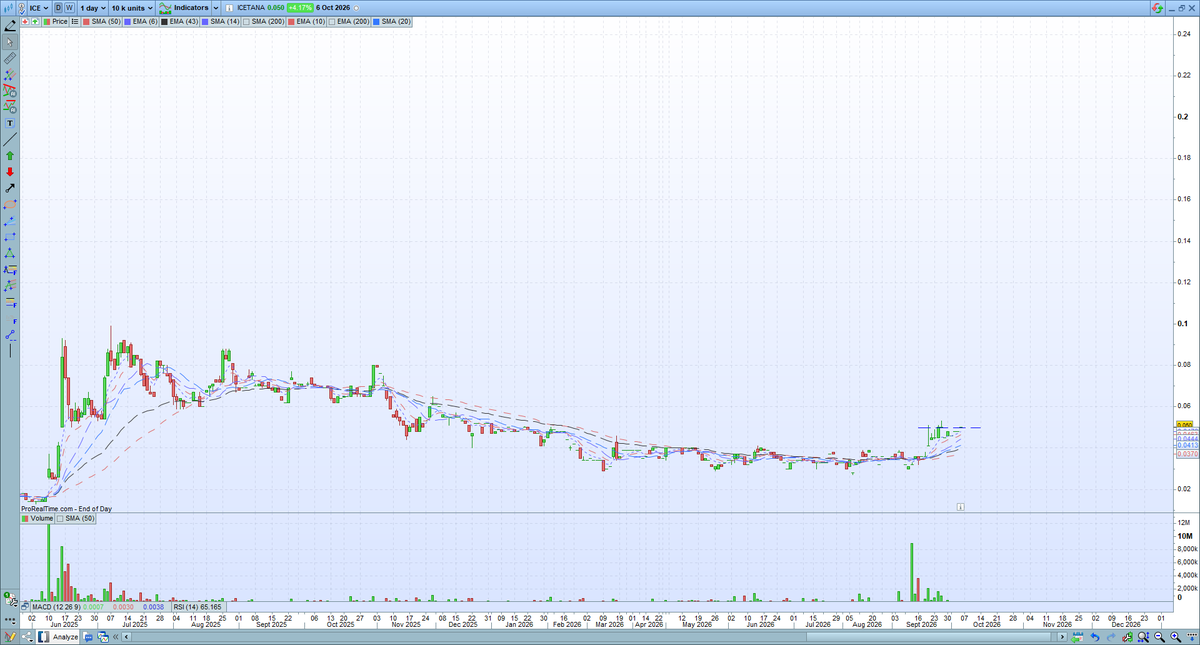This screenshot has width=1200, height=645.
Task: Toggle the SMA (14) indicator
Action: point(220,21)
